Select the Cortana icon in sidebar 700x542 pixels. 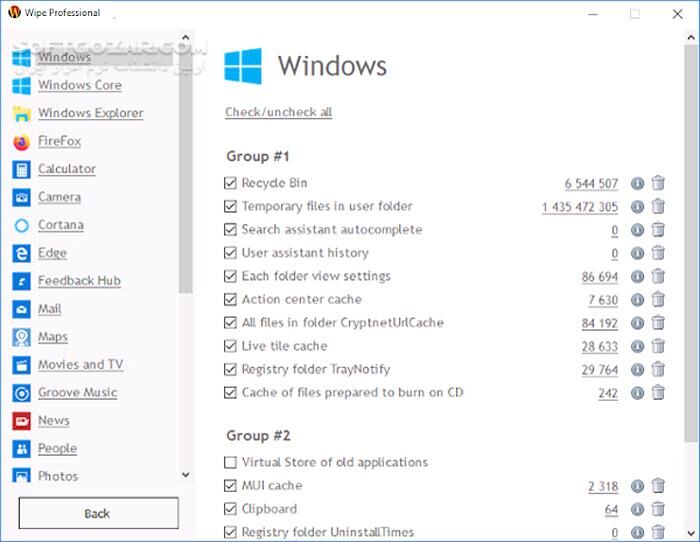[21, 226]
